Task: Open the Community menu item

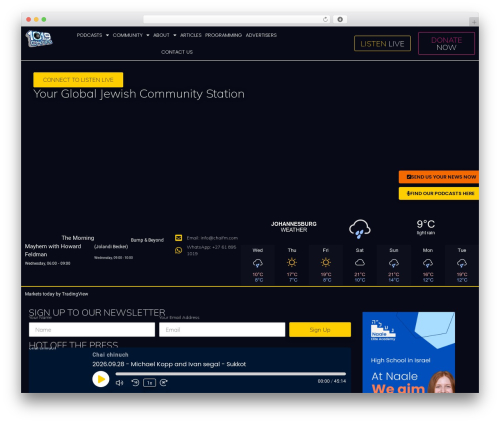Action: tap(128, 35)
